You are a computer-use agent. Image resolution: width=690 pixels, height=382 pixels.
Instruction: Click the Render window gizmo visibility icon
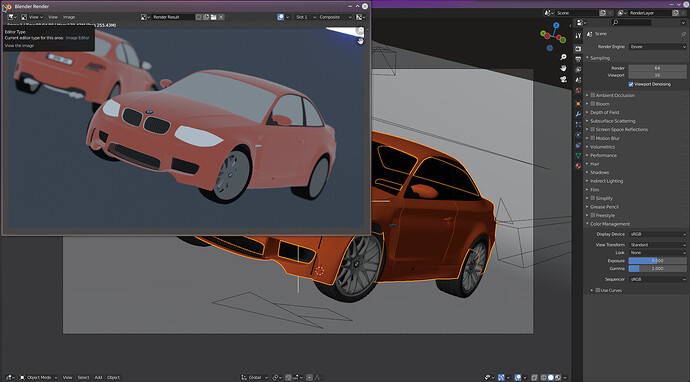pyautogui.click(x=280, y=17)
